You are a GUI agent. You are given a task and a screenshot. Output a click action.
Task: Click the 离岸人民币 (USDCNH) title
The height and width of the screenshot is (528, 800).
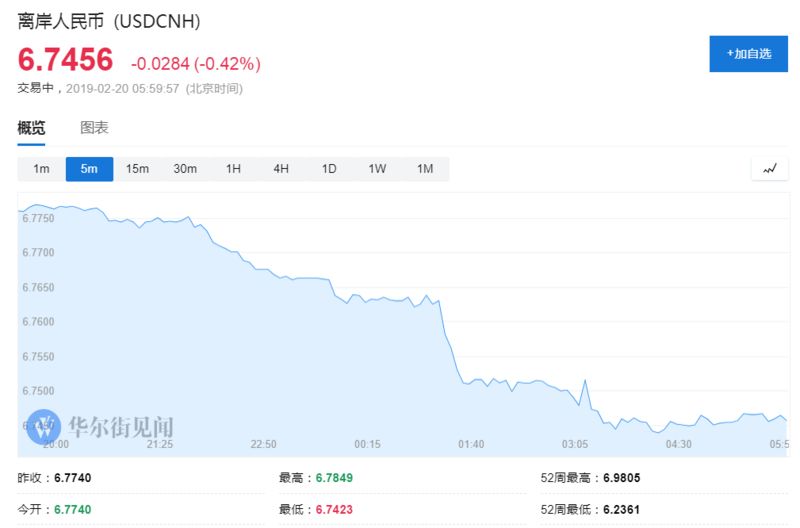[109, 21]
